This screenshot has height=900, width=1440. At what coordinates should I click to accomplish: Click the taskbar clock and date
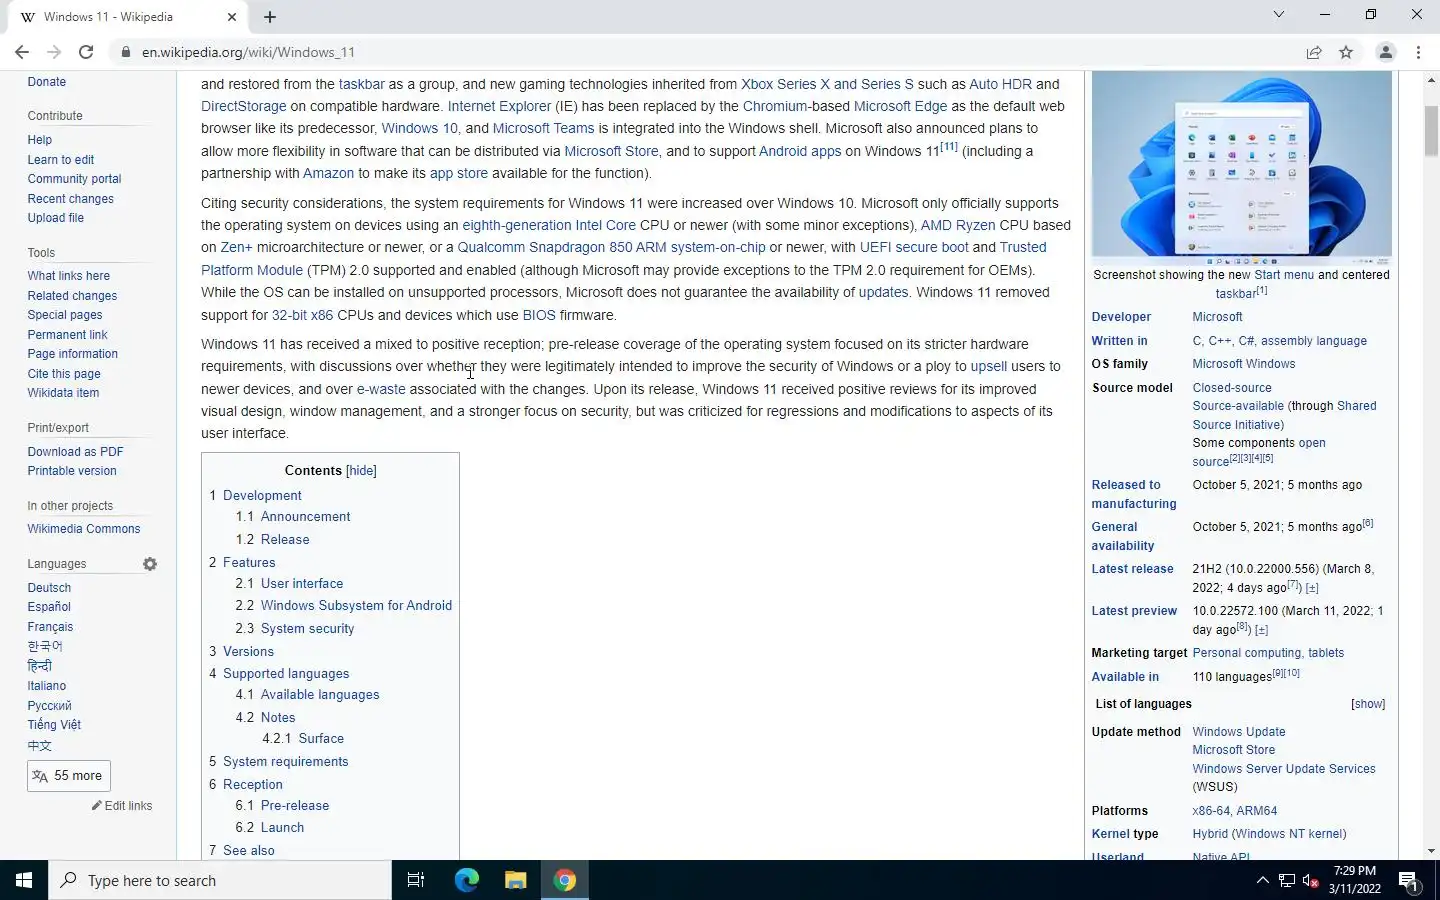coord(1355,880)
